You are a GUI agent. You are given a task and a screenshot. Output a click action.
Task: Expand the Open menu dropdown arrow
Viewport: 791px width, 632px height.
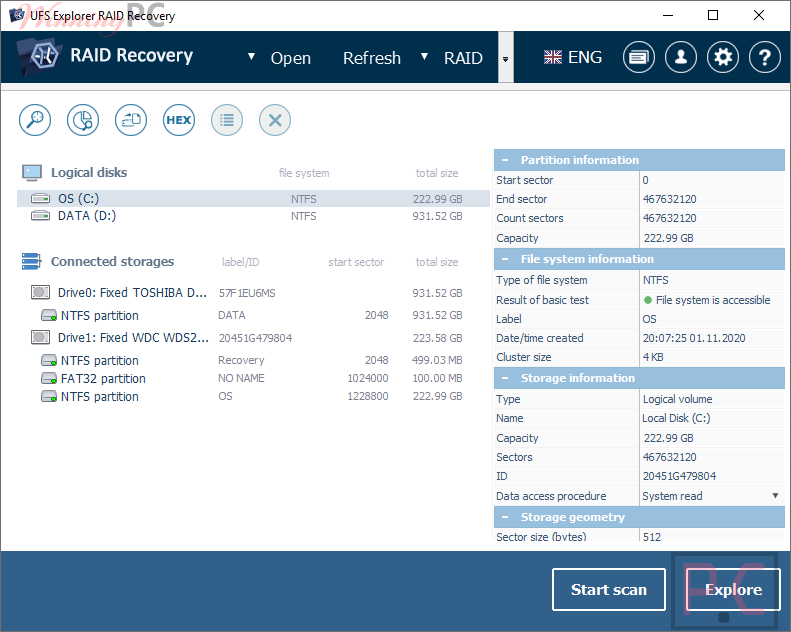(x=251, y=56)
